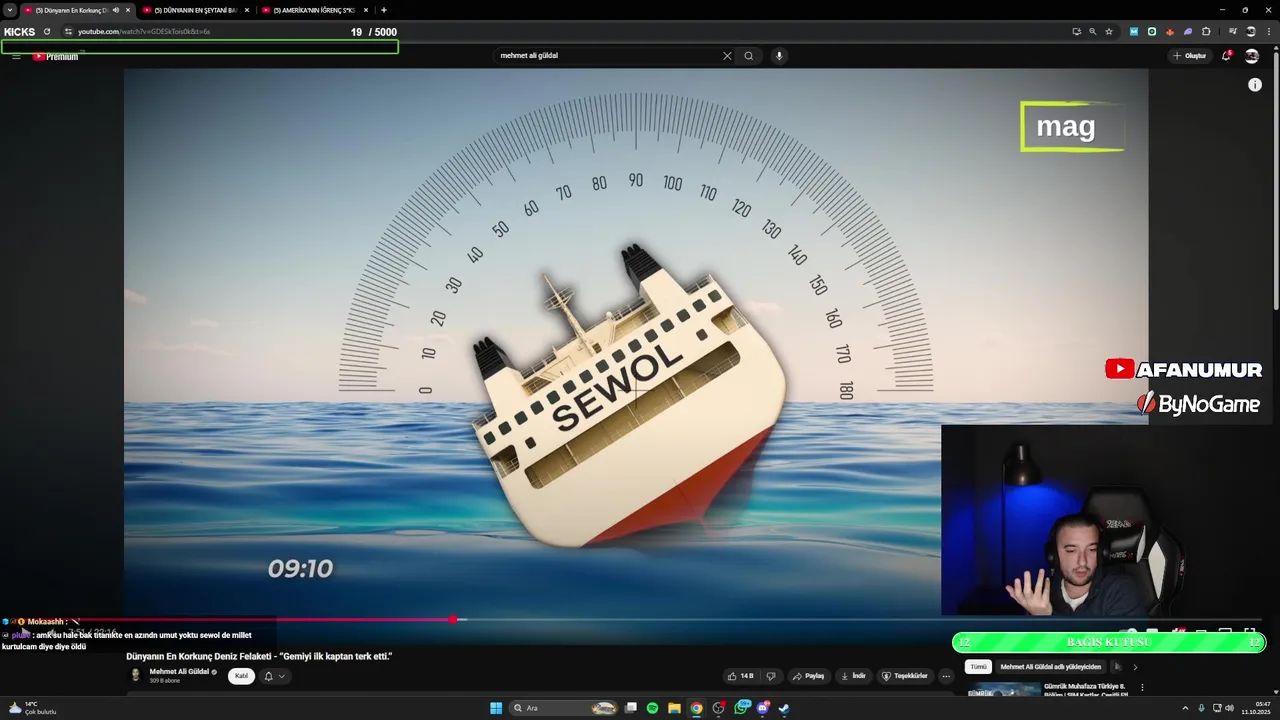Install app icon in the address bar
1280x720 pixels.
click(x=1076, y=32)
